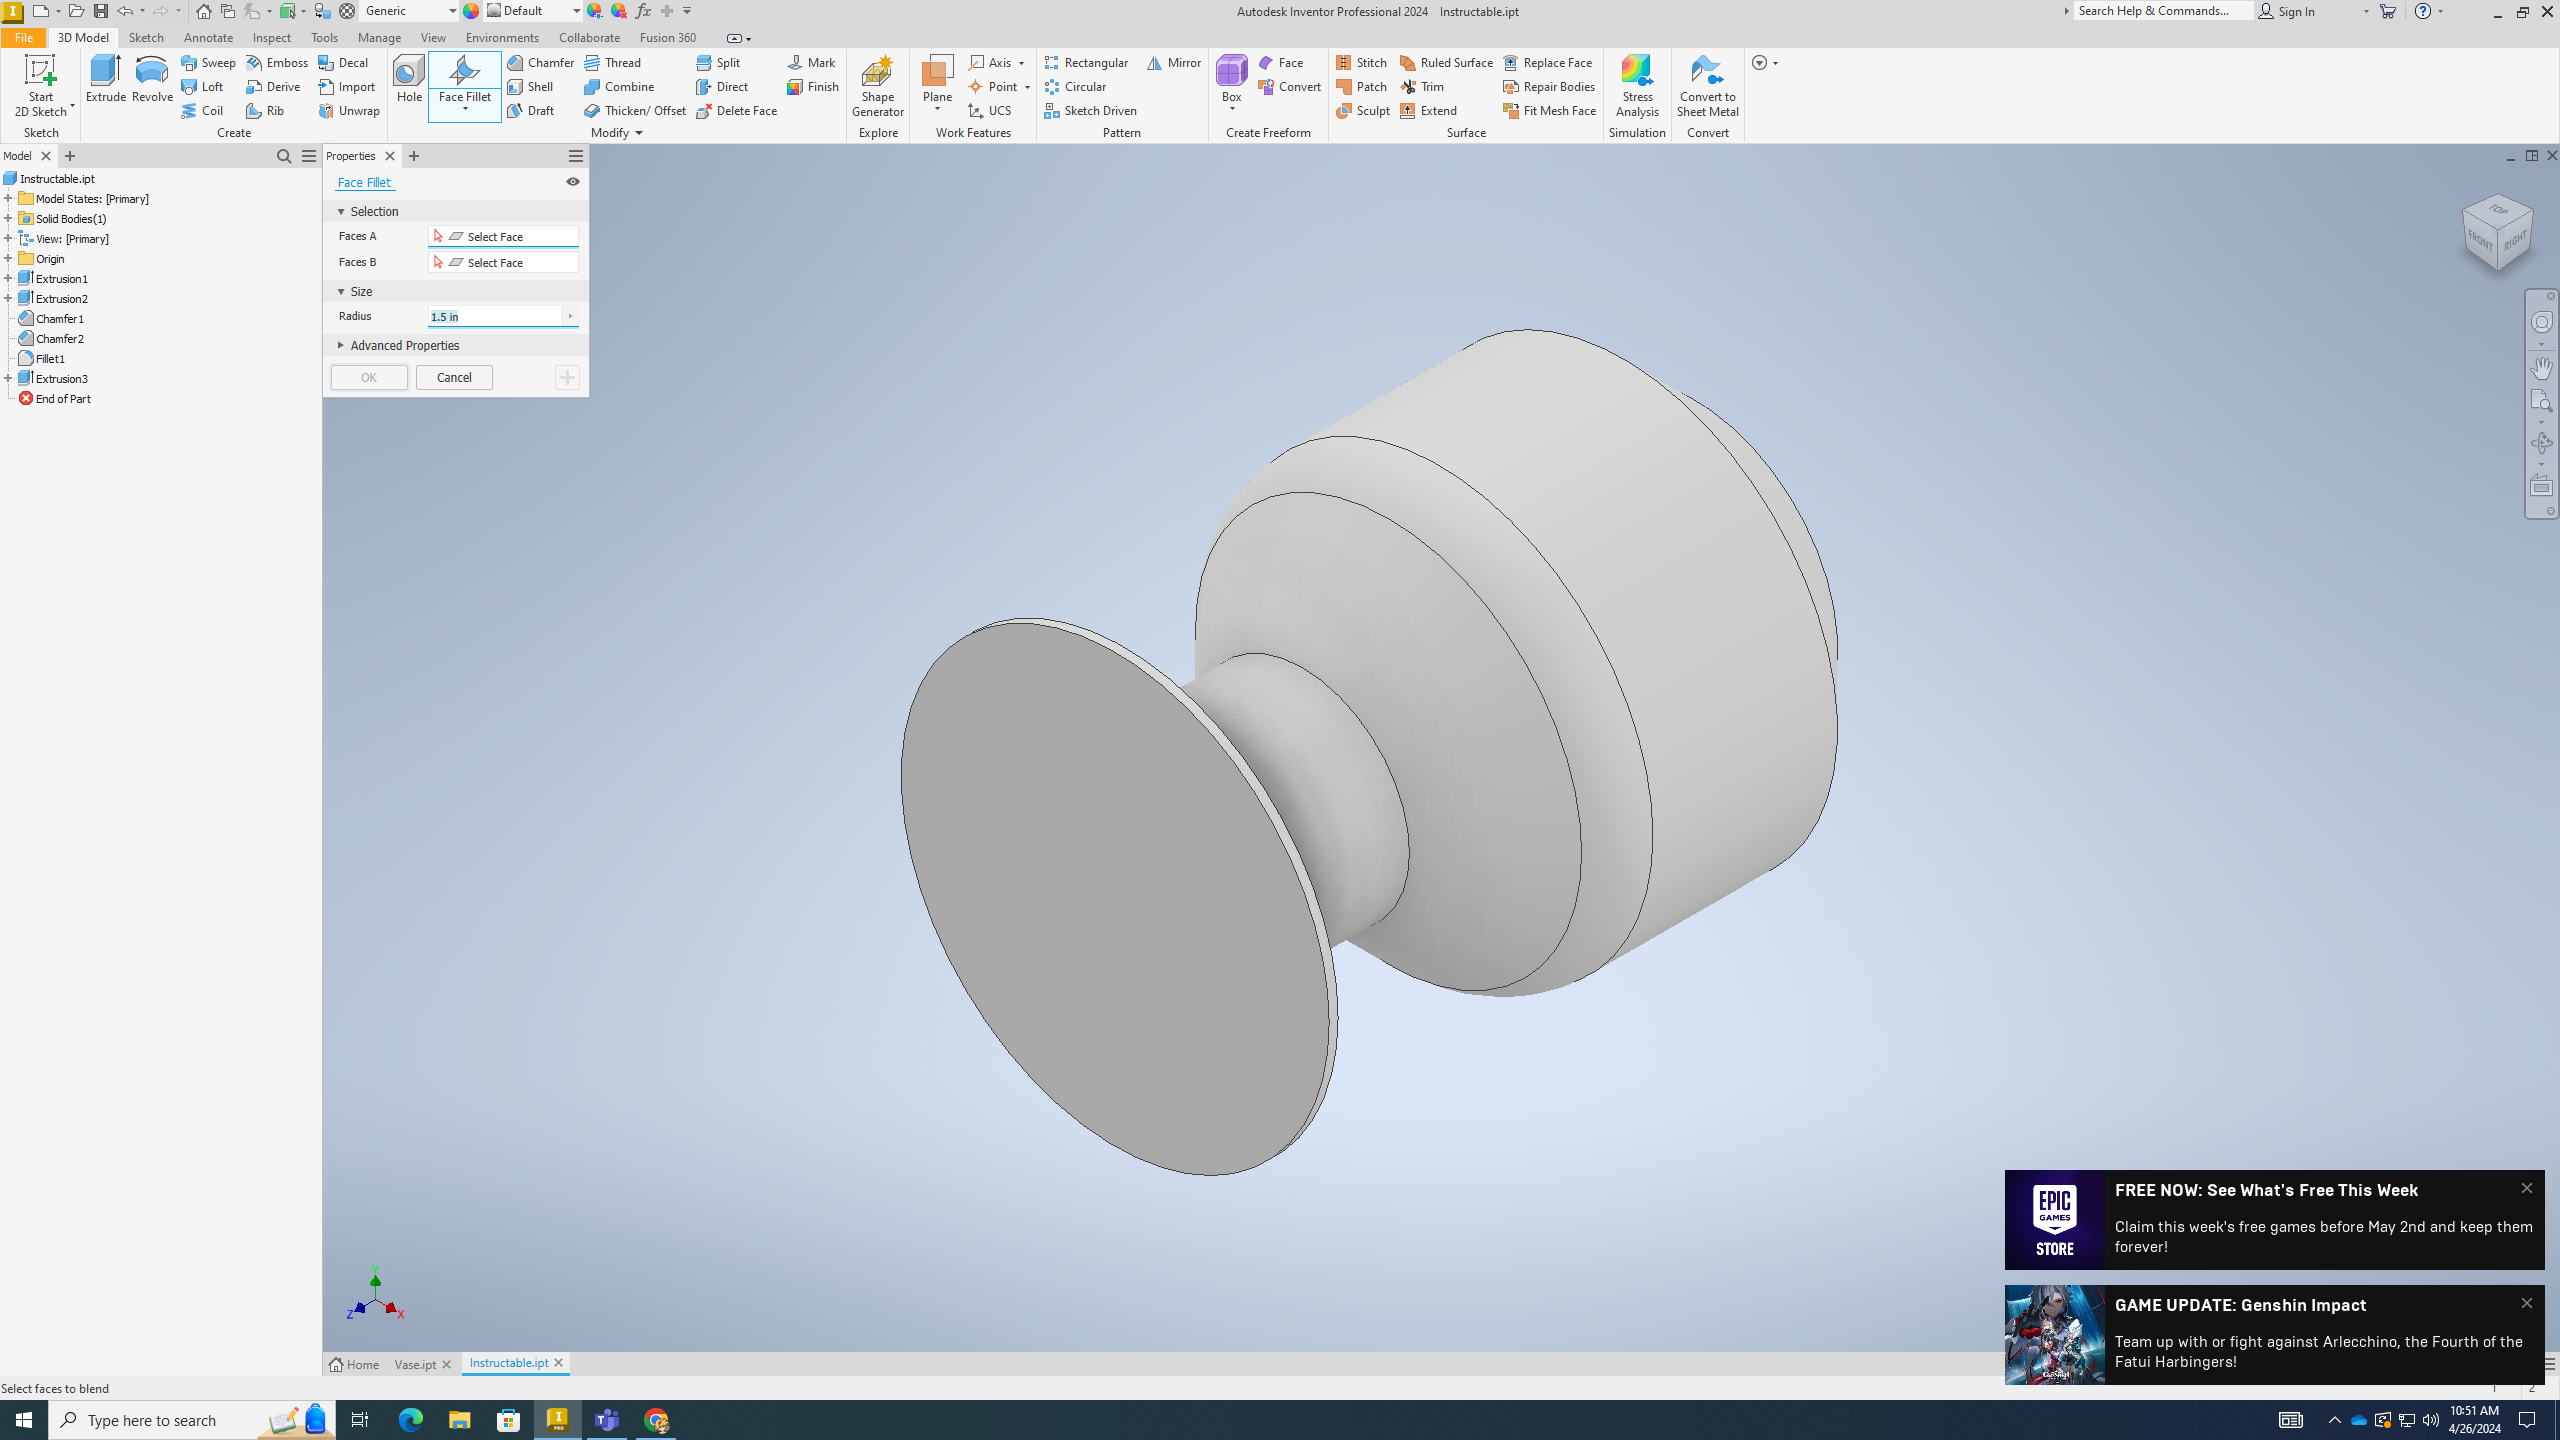This screenshot has height=1440, width=2560.
Task: Expand the Solid Bodies(1) node
Action: point(8,218)
